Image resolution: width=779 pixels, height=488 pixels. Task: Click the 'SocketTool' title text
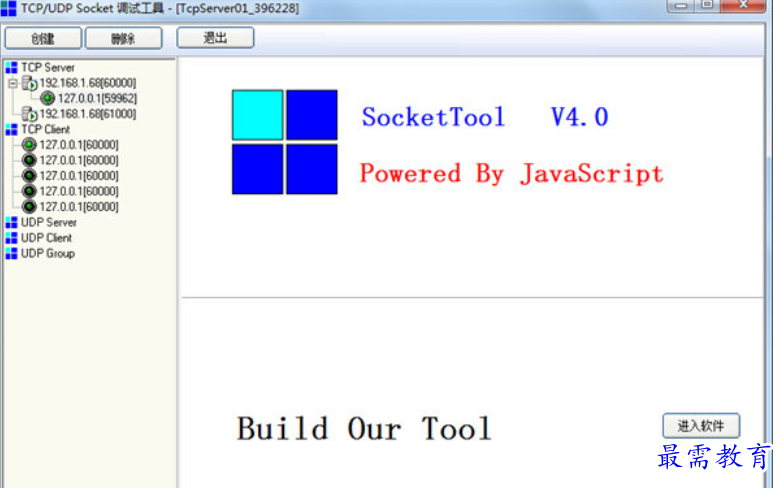click(x=433, y=117)
